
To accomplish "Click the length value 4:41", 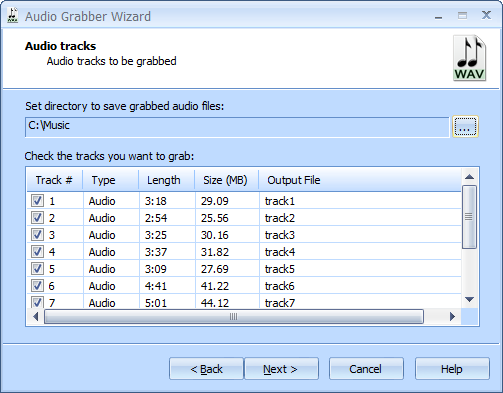I will (156, 286).
